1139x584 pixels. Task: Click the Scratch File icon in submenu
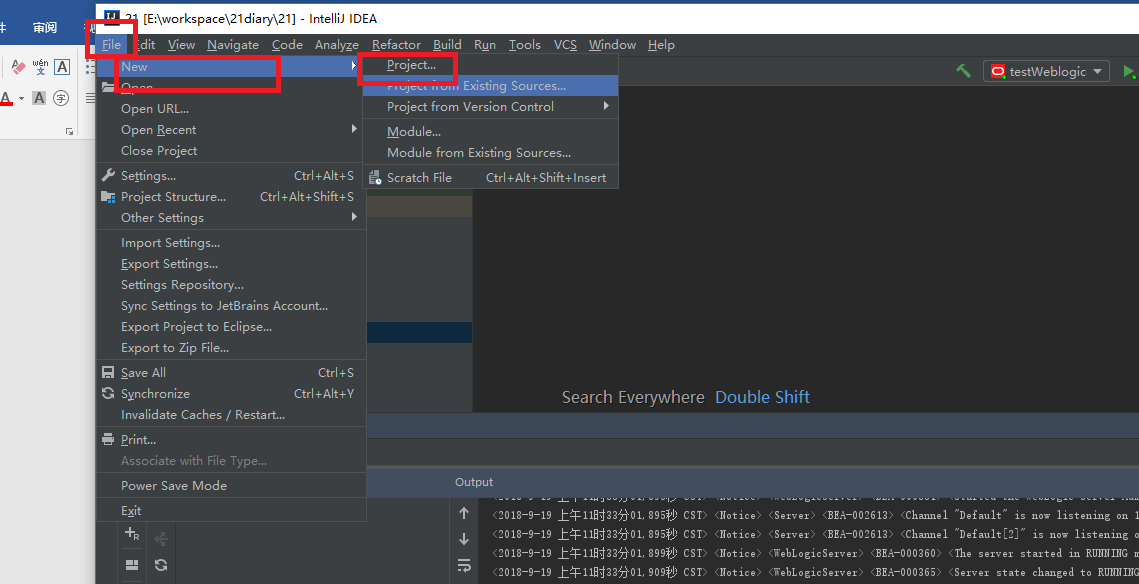[x=375, y=177]
